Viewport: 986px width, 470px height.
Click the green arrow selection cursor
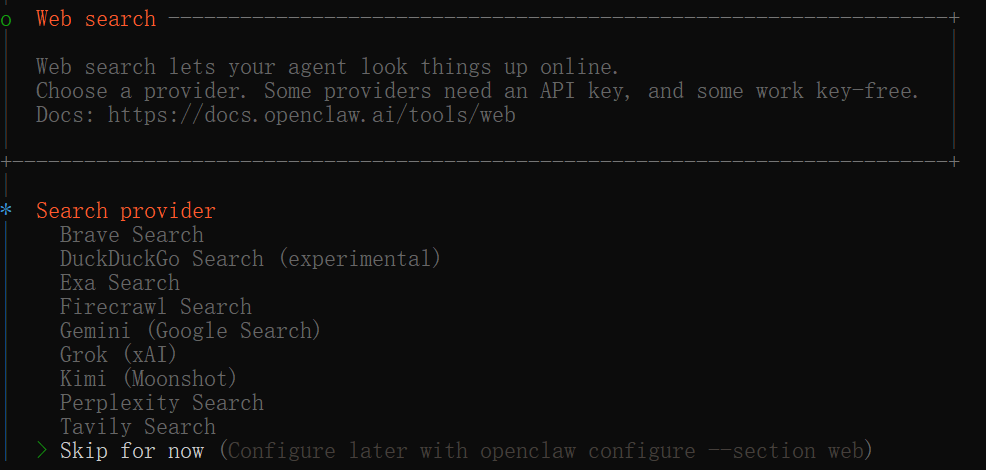[x=42, y=450]
